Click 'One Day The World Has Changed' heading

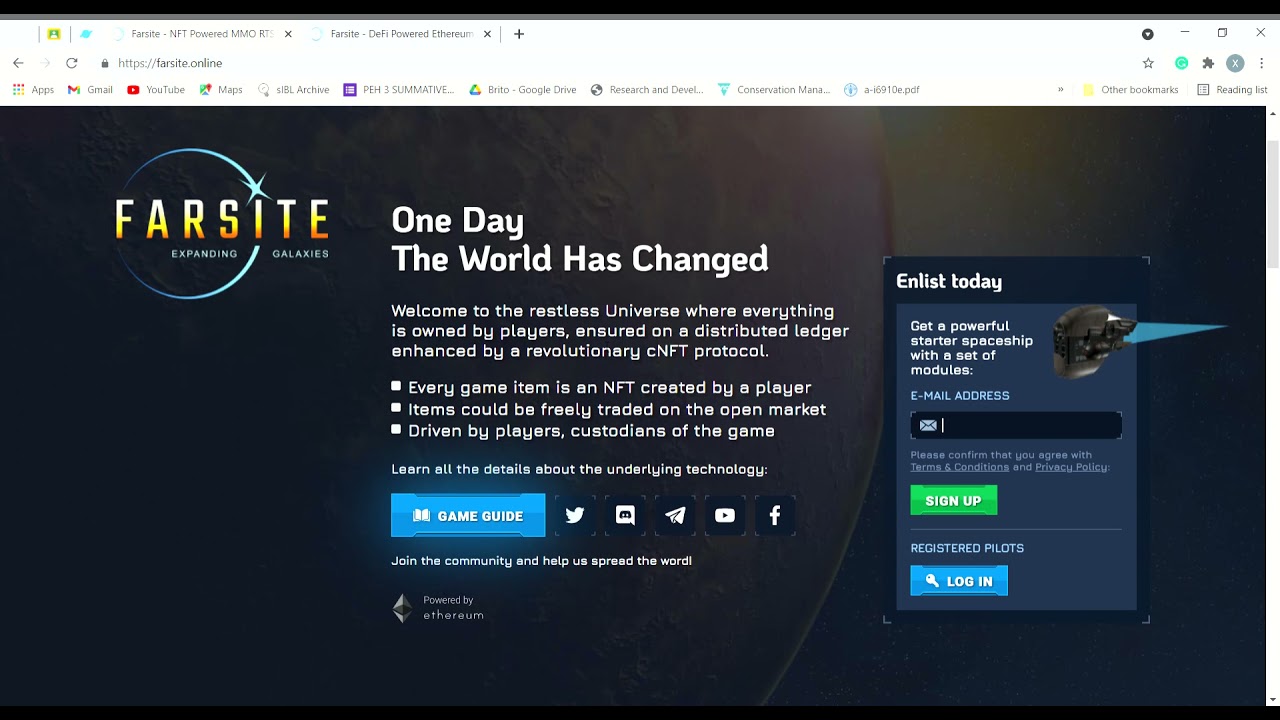pos(579,239)
